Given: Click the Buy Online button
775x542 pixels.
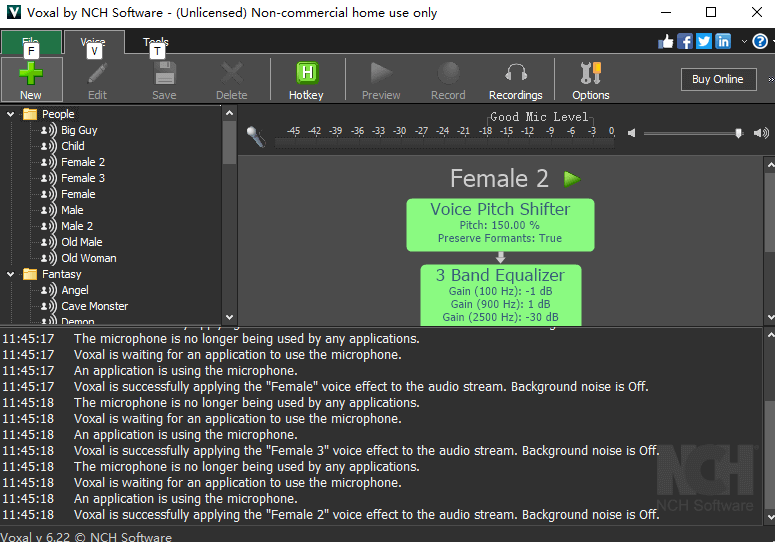Looking at the screenshot, I should (717, 79).
